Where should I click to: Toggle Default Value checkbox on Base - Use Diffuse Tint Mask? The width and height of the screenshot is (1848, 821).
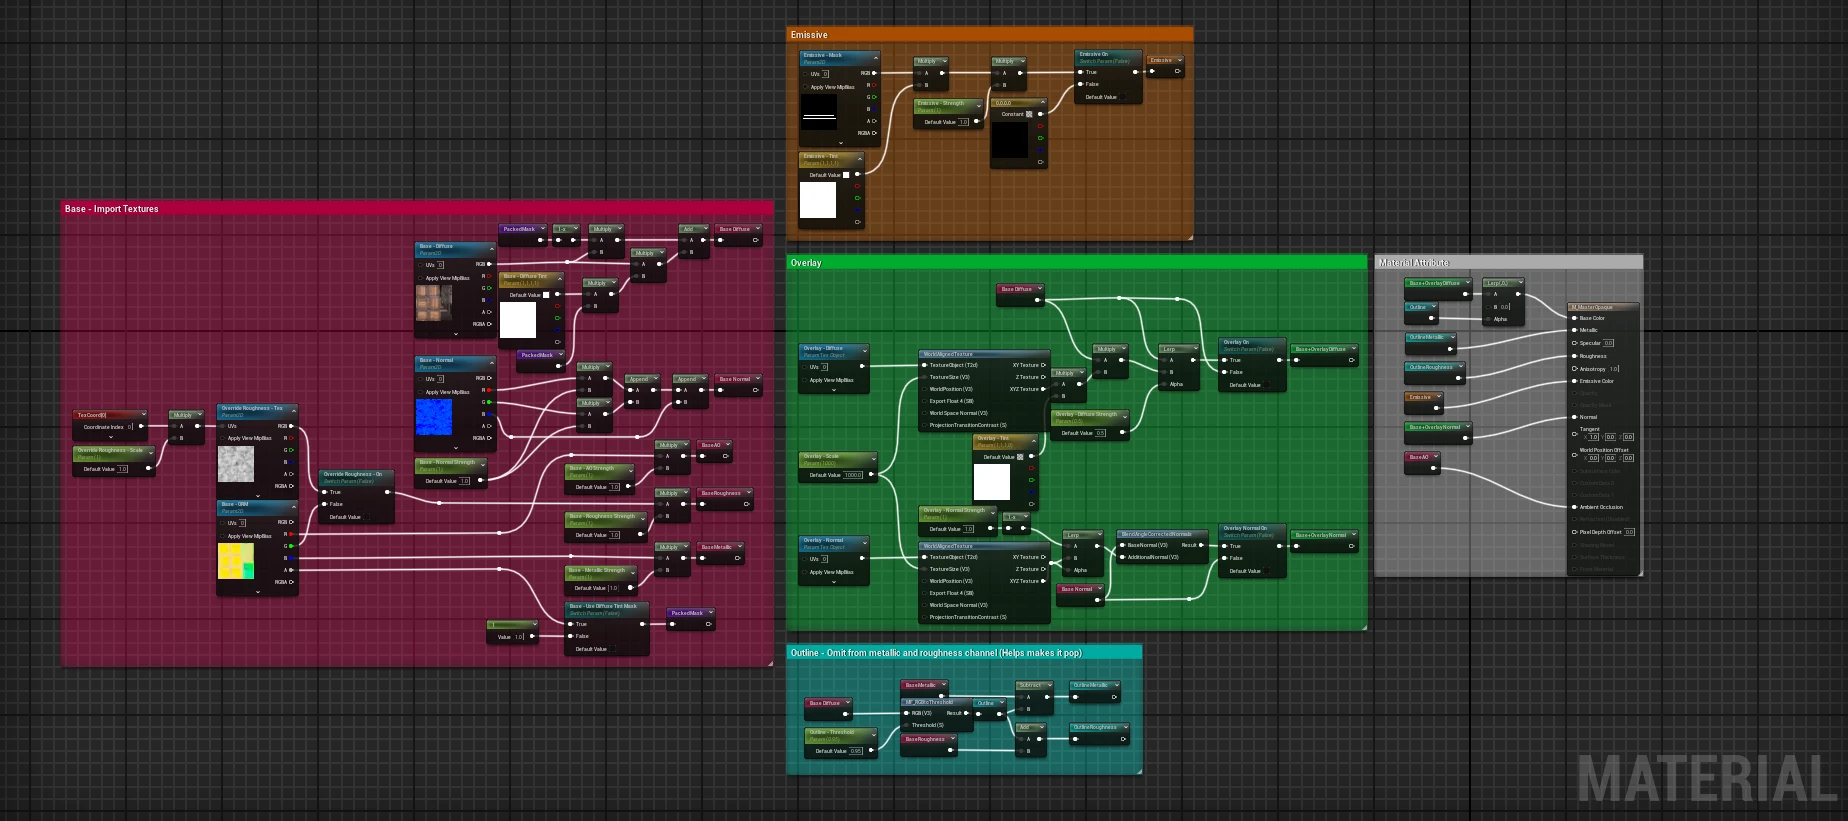pyautogui.click(x=613, y=649)
